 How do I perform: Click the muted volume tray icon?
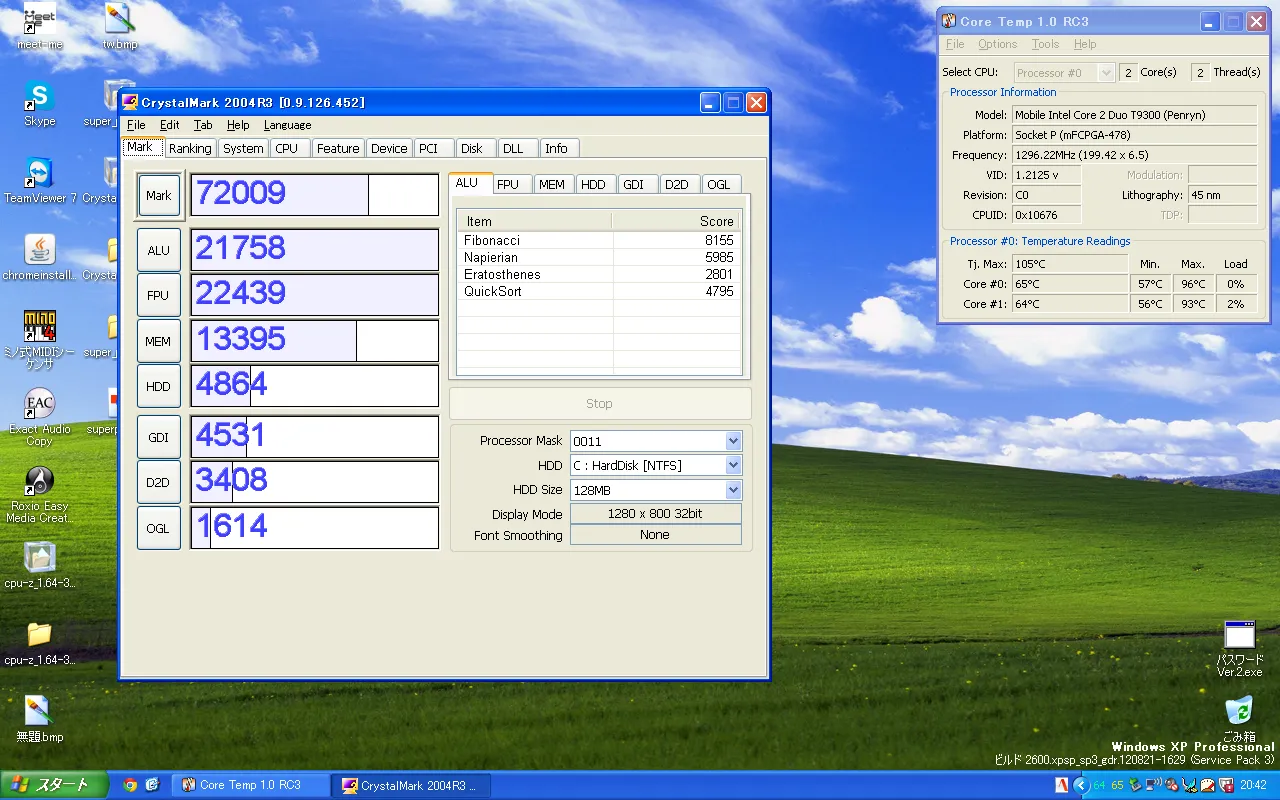coord(1171,785)
